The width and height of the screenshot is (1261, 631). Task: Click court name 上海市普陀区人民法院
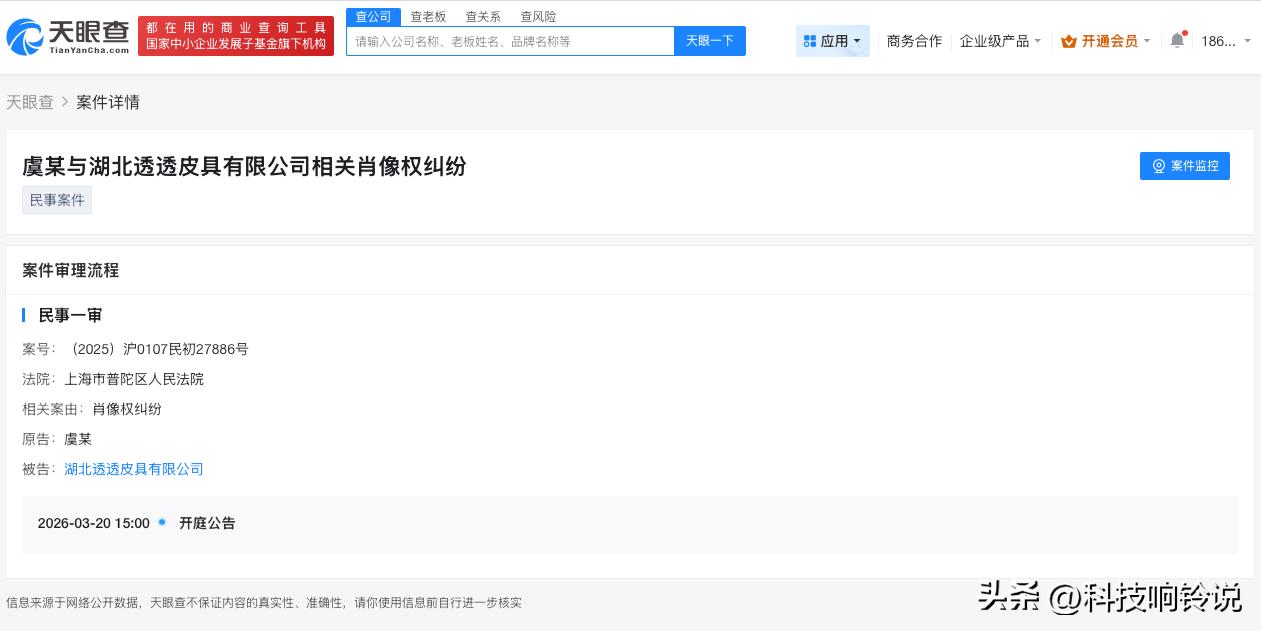click(134, 379)
